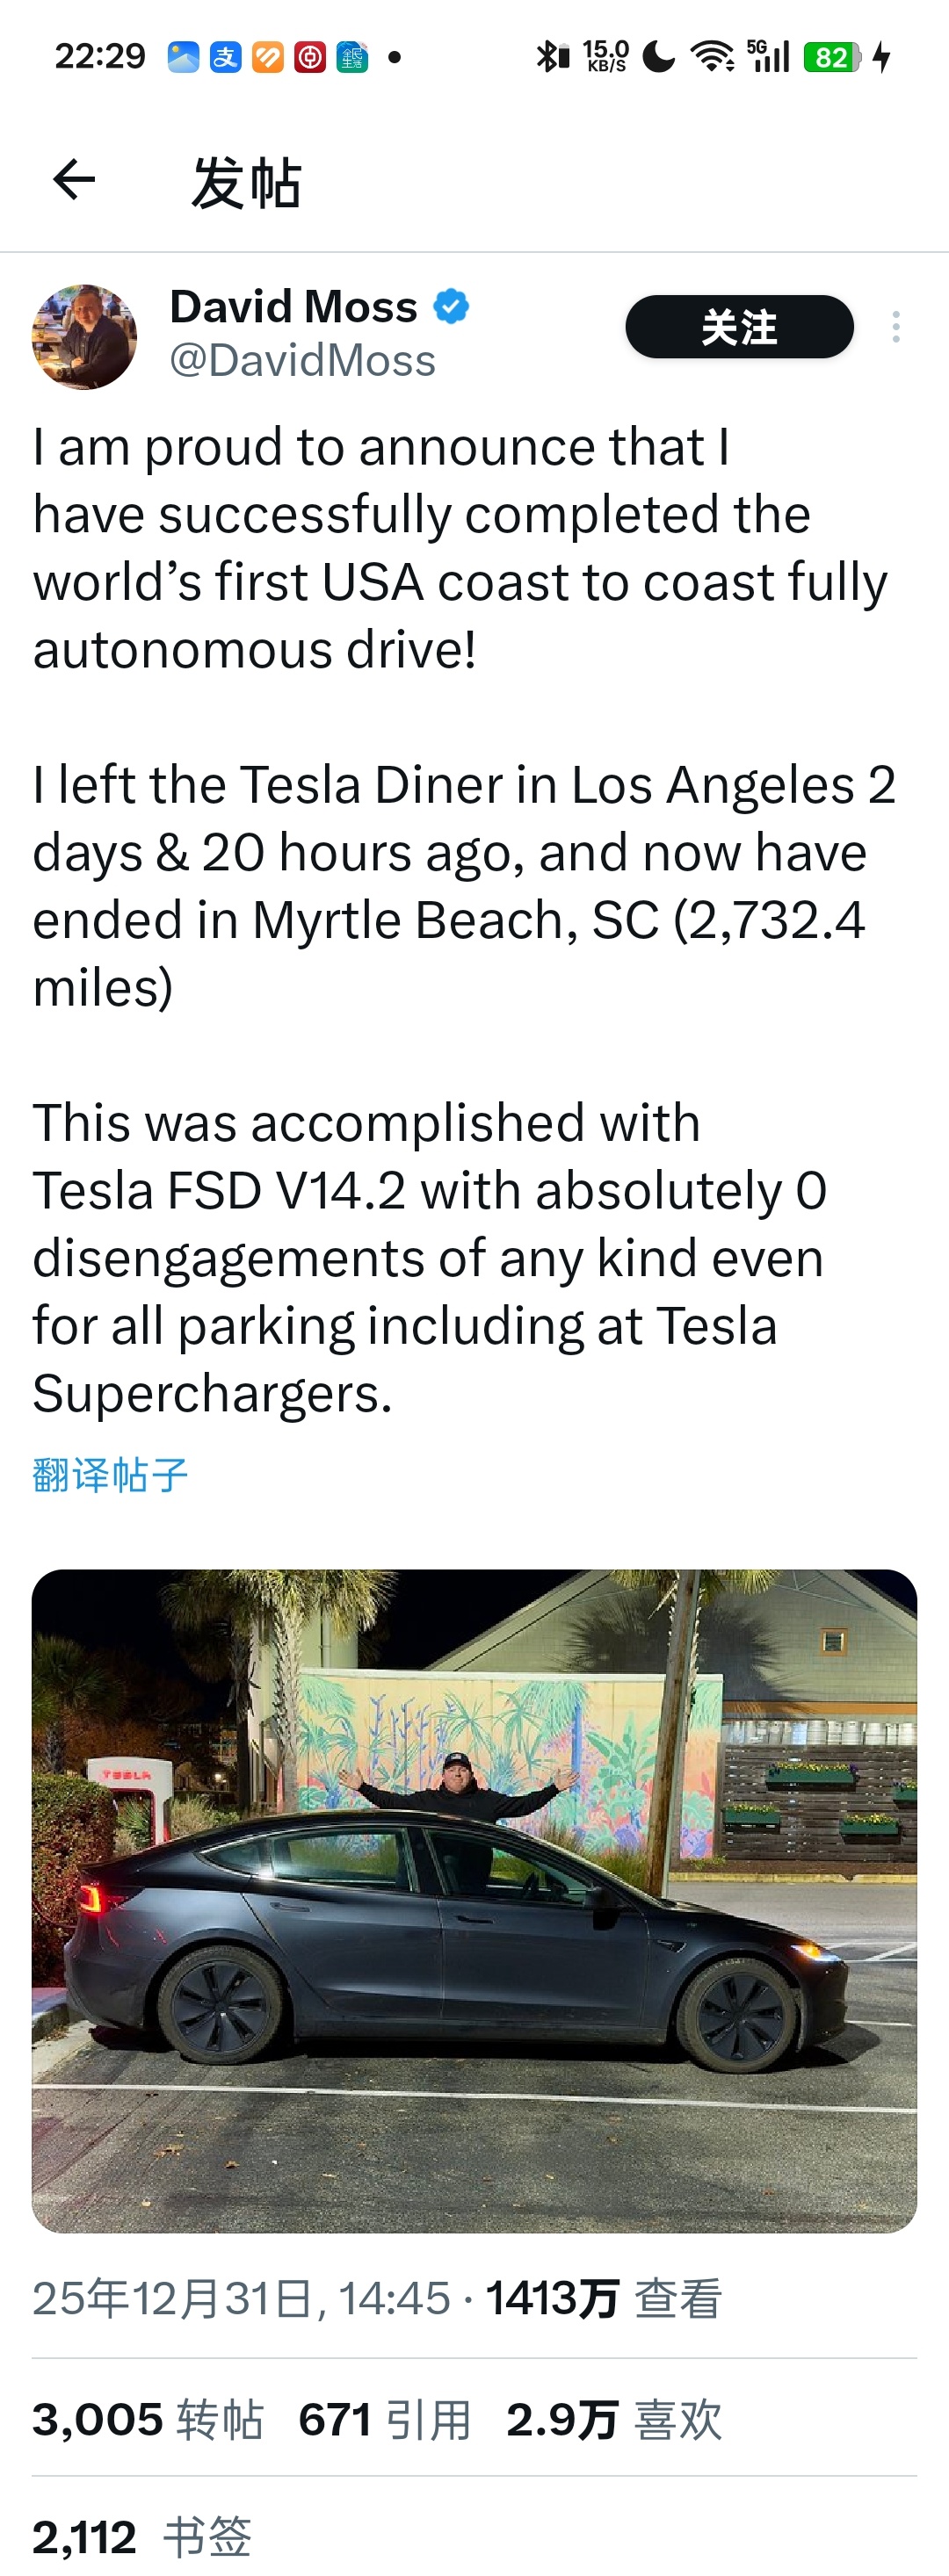Open the three-dot post options menu
The height and width of the screenshot is (2576, 949).
(x=895, y=327)
